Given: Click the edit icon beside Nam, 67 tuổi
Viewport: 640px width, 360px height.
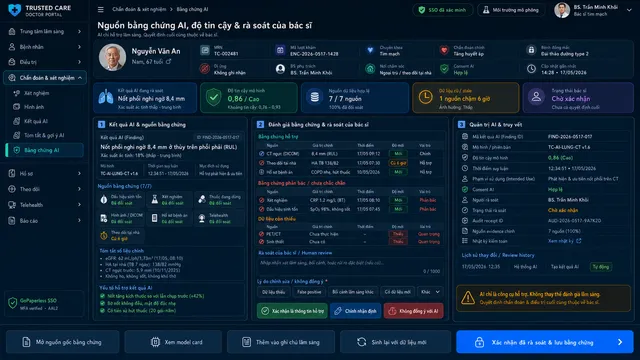Looking at the screenshot, I should (168, 62).
